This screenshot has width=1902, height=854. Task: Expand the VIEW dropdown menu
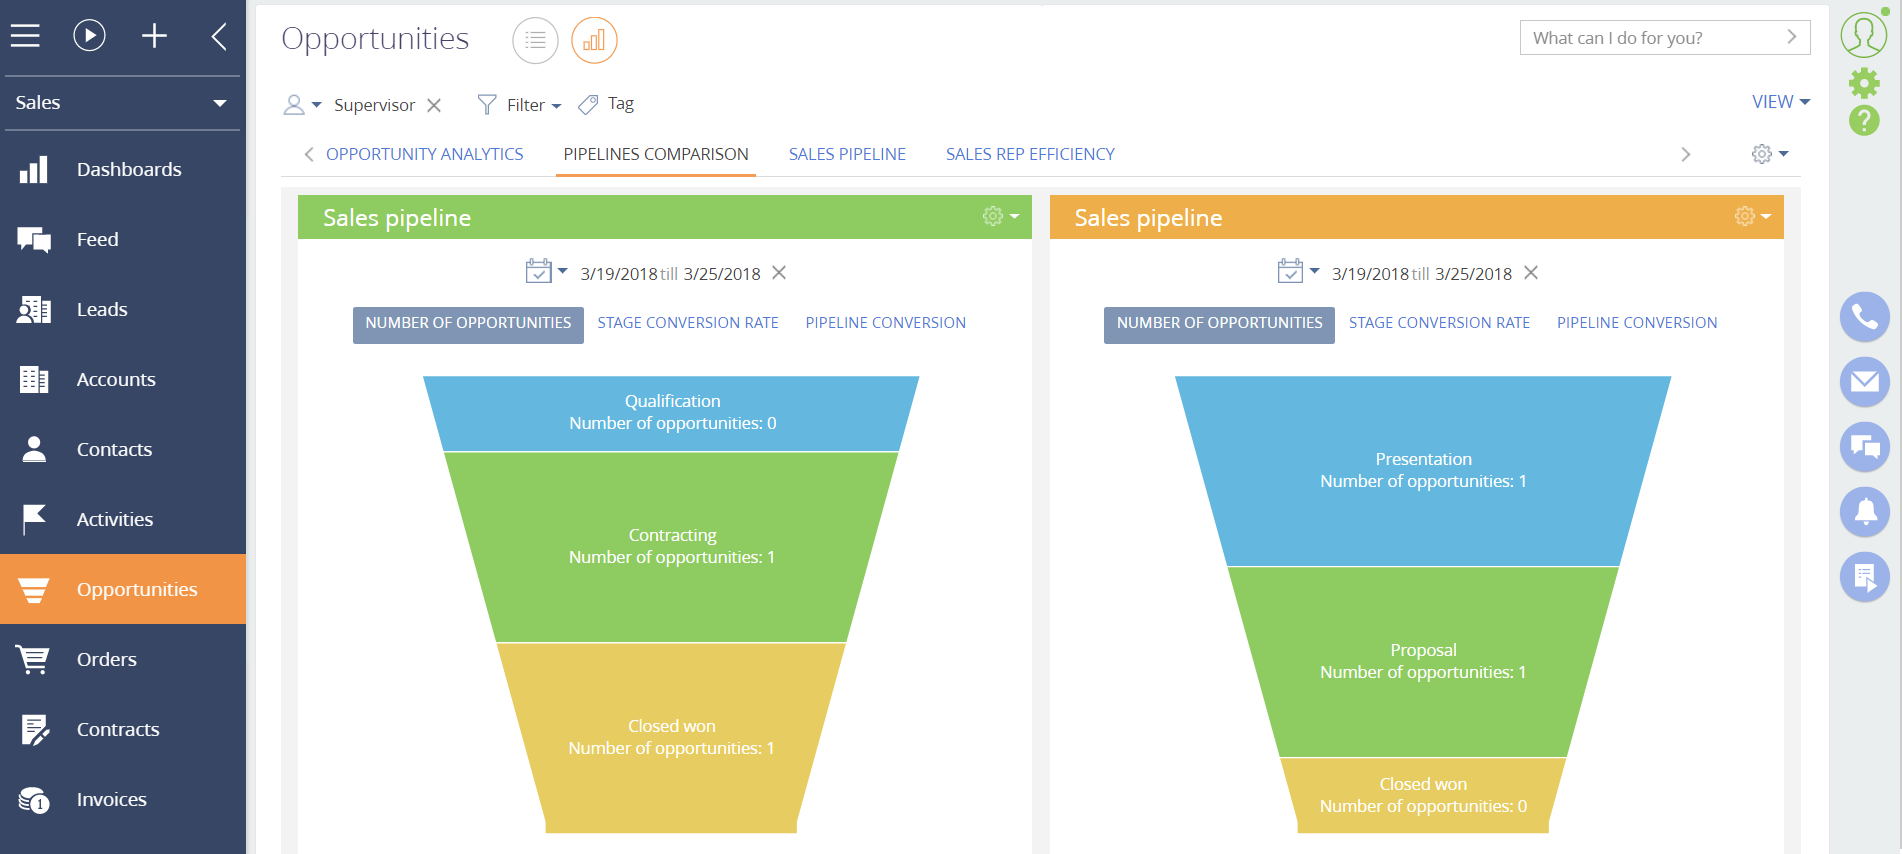(1780, 102)
